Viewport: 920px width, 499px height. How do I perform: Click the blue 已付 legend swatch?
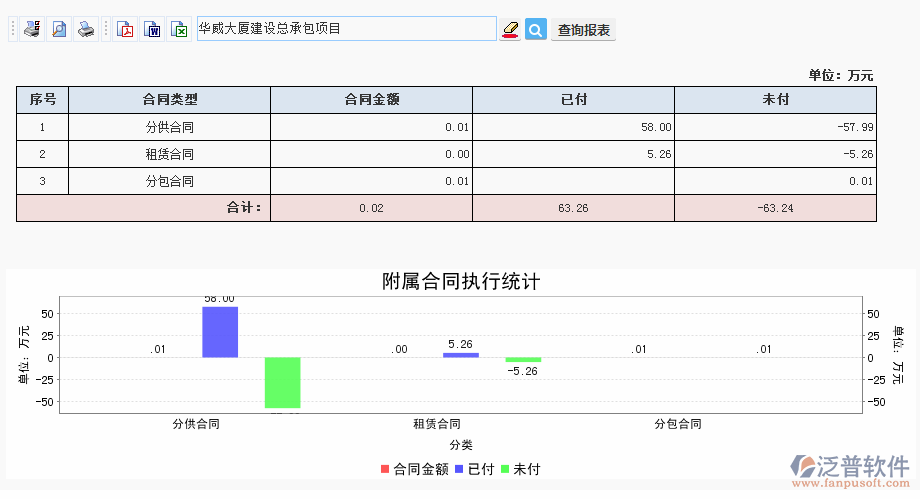click(x=459, y=469)
